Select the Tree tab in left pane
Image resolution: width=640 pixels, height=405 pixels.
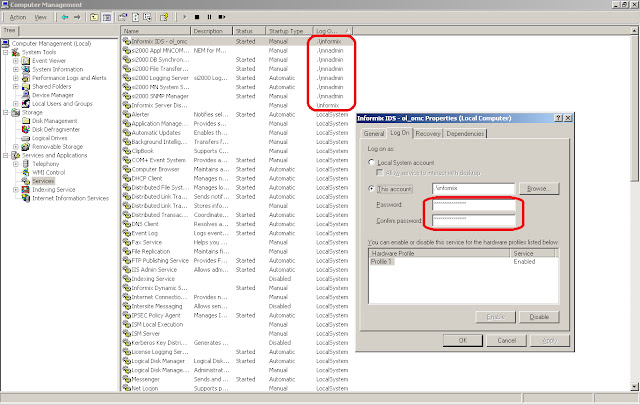(9, 31)
